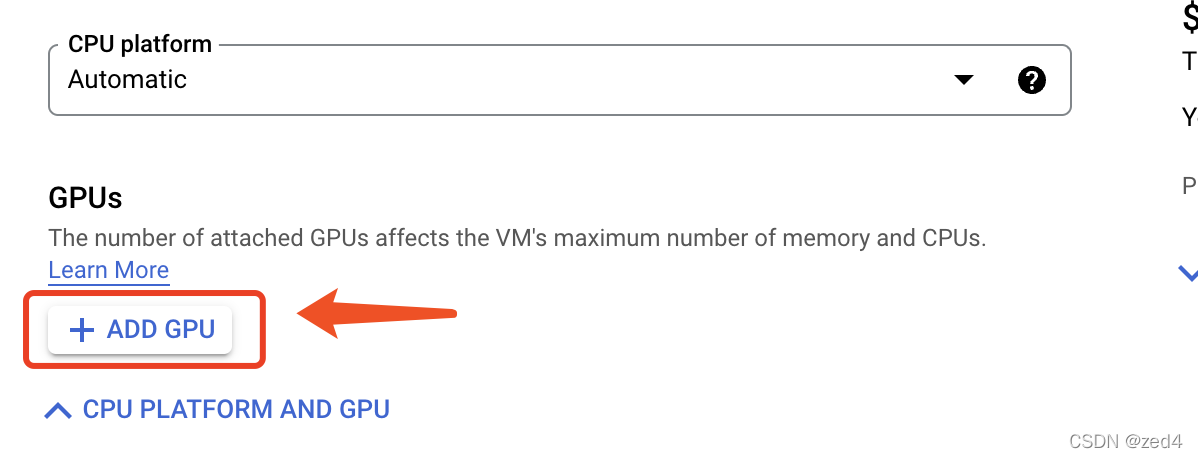This screenshot has height=458, width=1198.
Task: Click the CPU platform dropdown arrow
Action: click(x=964, y=80)
